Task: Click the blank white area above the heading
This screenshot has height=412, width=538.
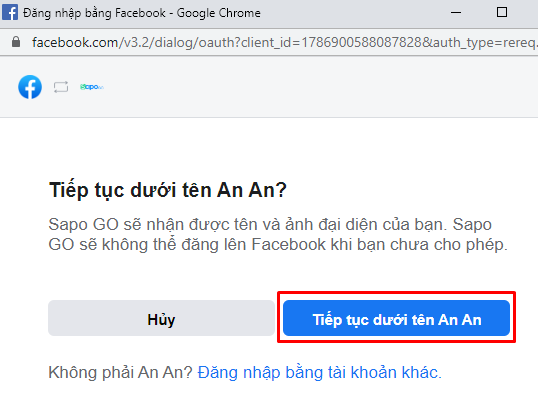Action: click(x=269, y=148)
